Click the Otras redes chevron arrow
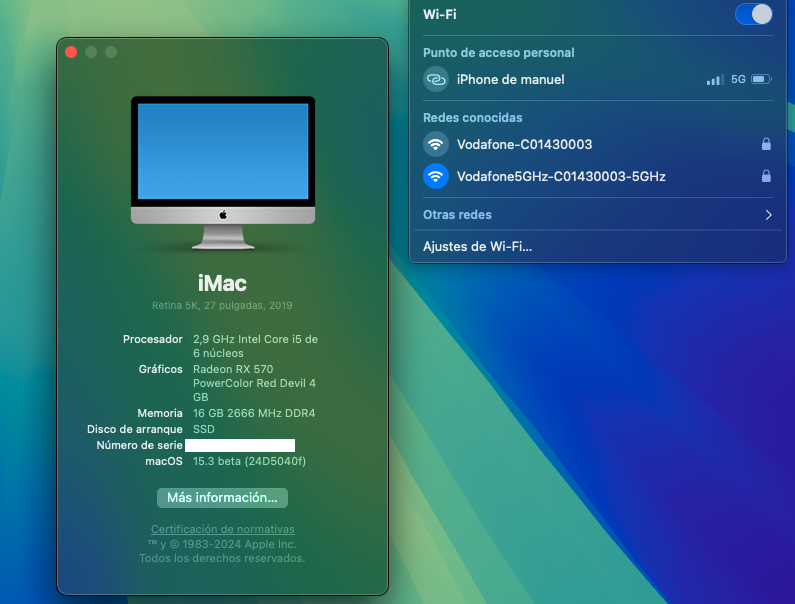 click(769, 215)
